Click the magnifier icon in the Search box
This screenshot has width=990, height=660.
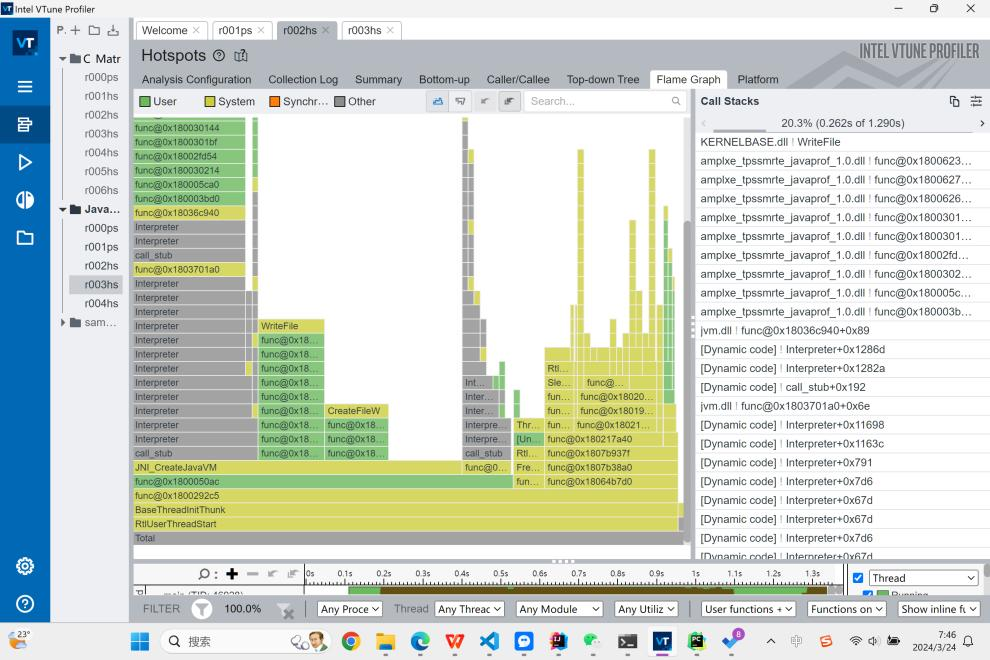point(676,101)
